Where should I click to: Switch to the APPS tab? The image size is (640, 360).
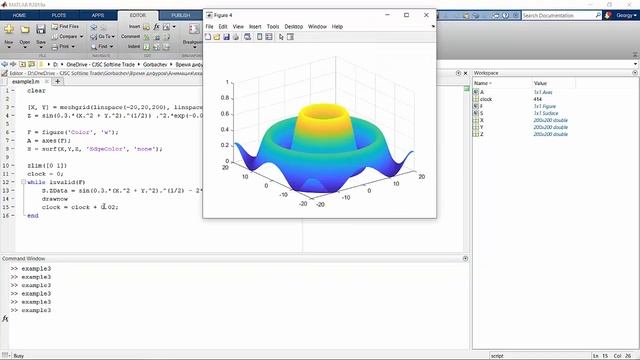[98, 15]
